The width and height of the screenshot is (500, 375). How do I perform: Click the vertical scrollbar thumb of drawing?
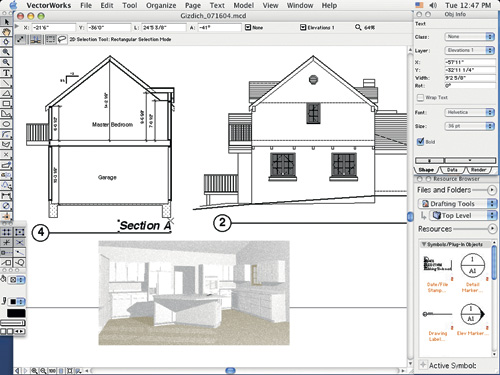[x=410, y=217]
